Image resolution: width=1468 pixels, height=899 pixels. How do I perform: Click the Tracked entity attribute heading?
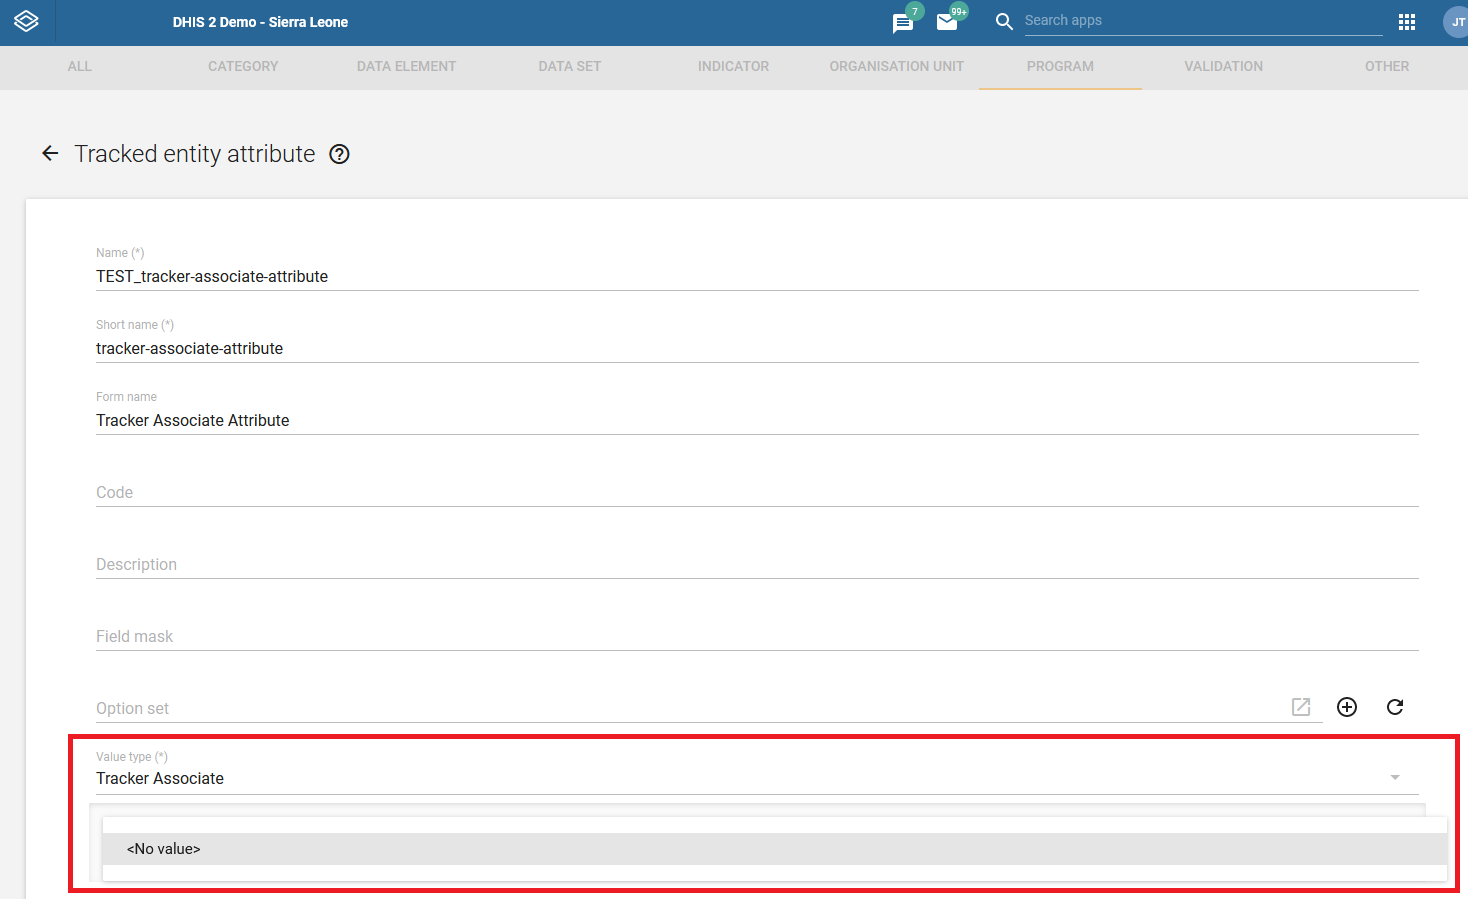195,154
